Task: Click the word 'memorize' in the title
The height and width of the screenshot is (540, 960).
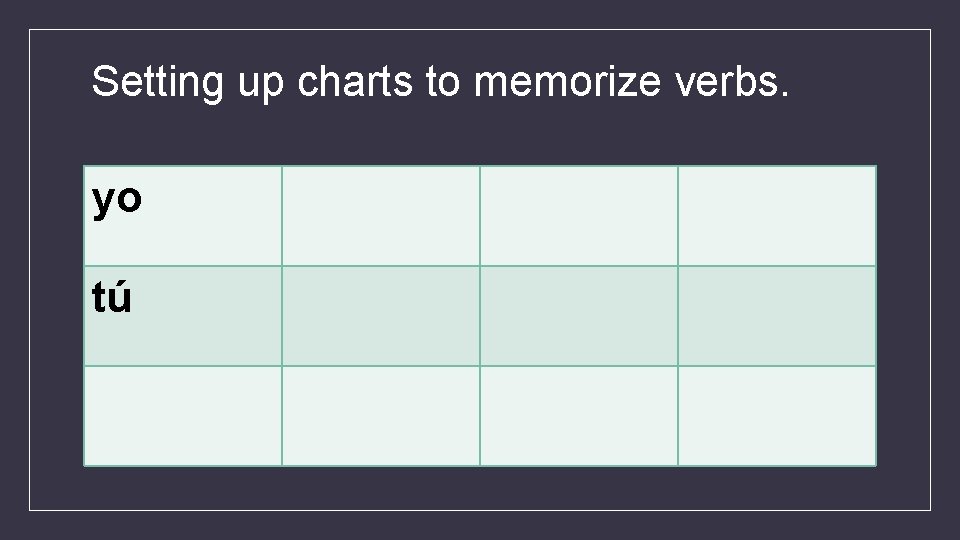Action: point(568,81)
